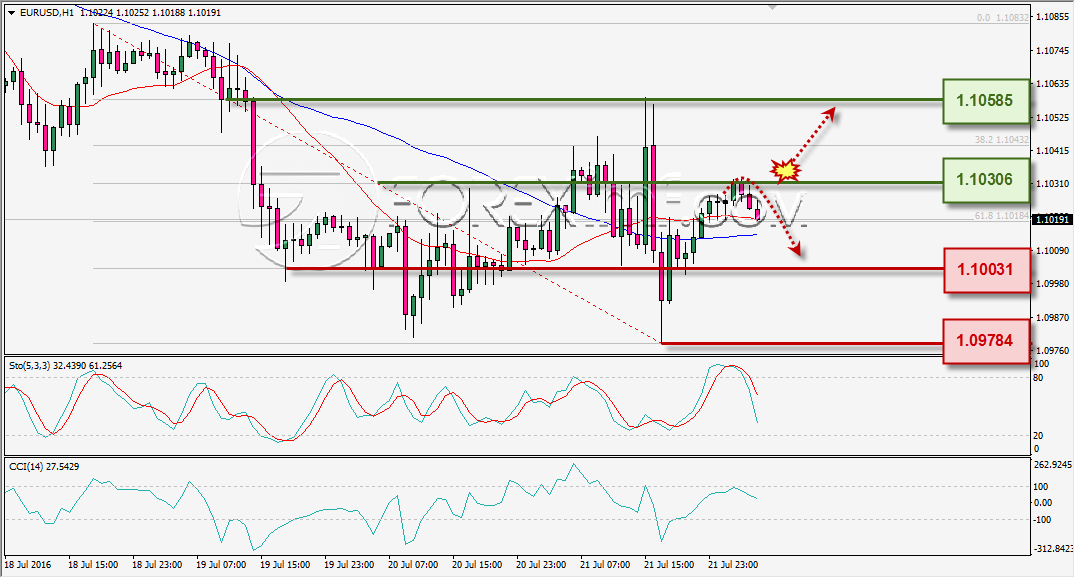Viewport: 1075px width, 578px height.
Task: Click price scale value 1.10090
Action: pyautogui.click(x=1052, y=250)
